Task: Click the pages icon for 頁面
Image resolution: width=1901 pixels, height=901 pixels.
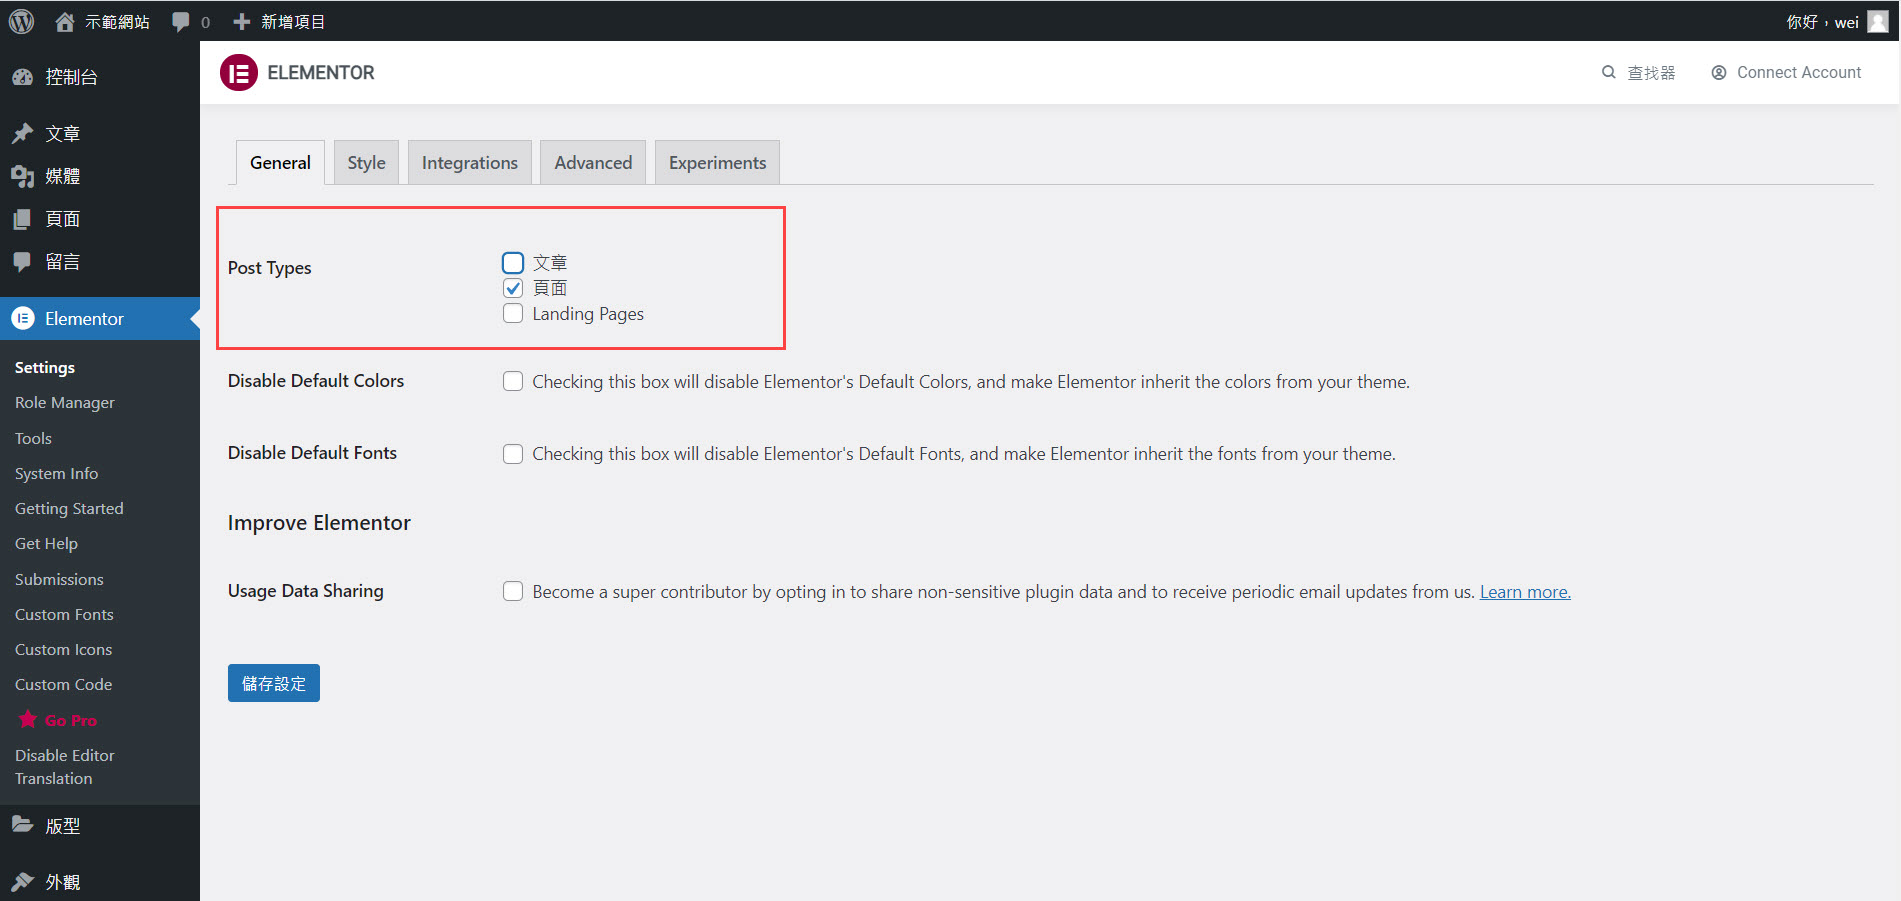Action: coord(22,219)
